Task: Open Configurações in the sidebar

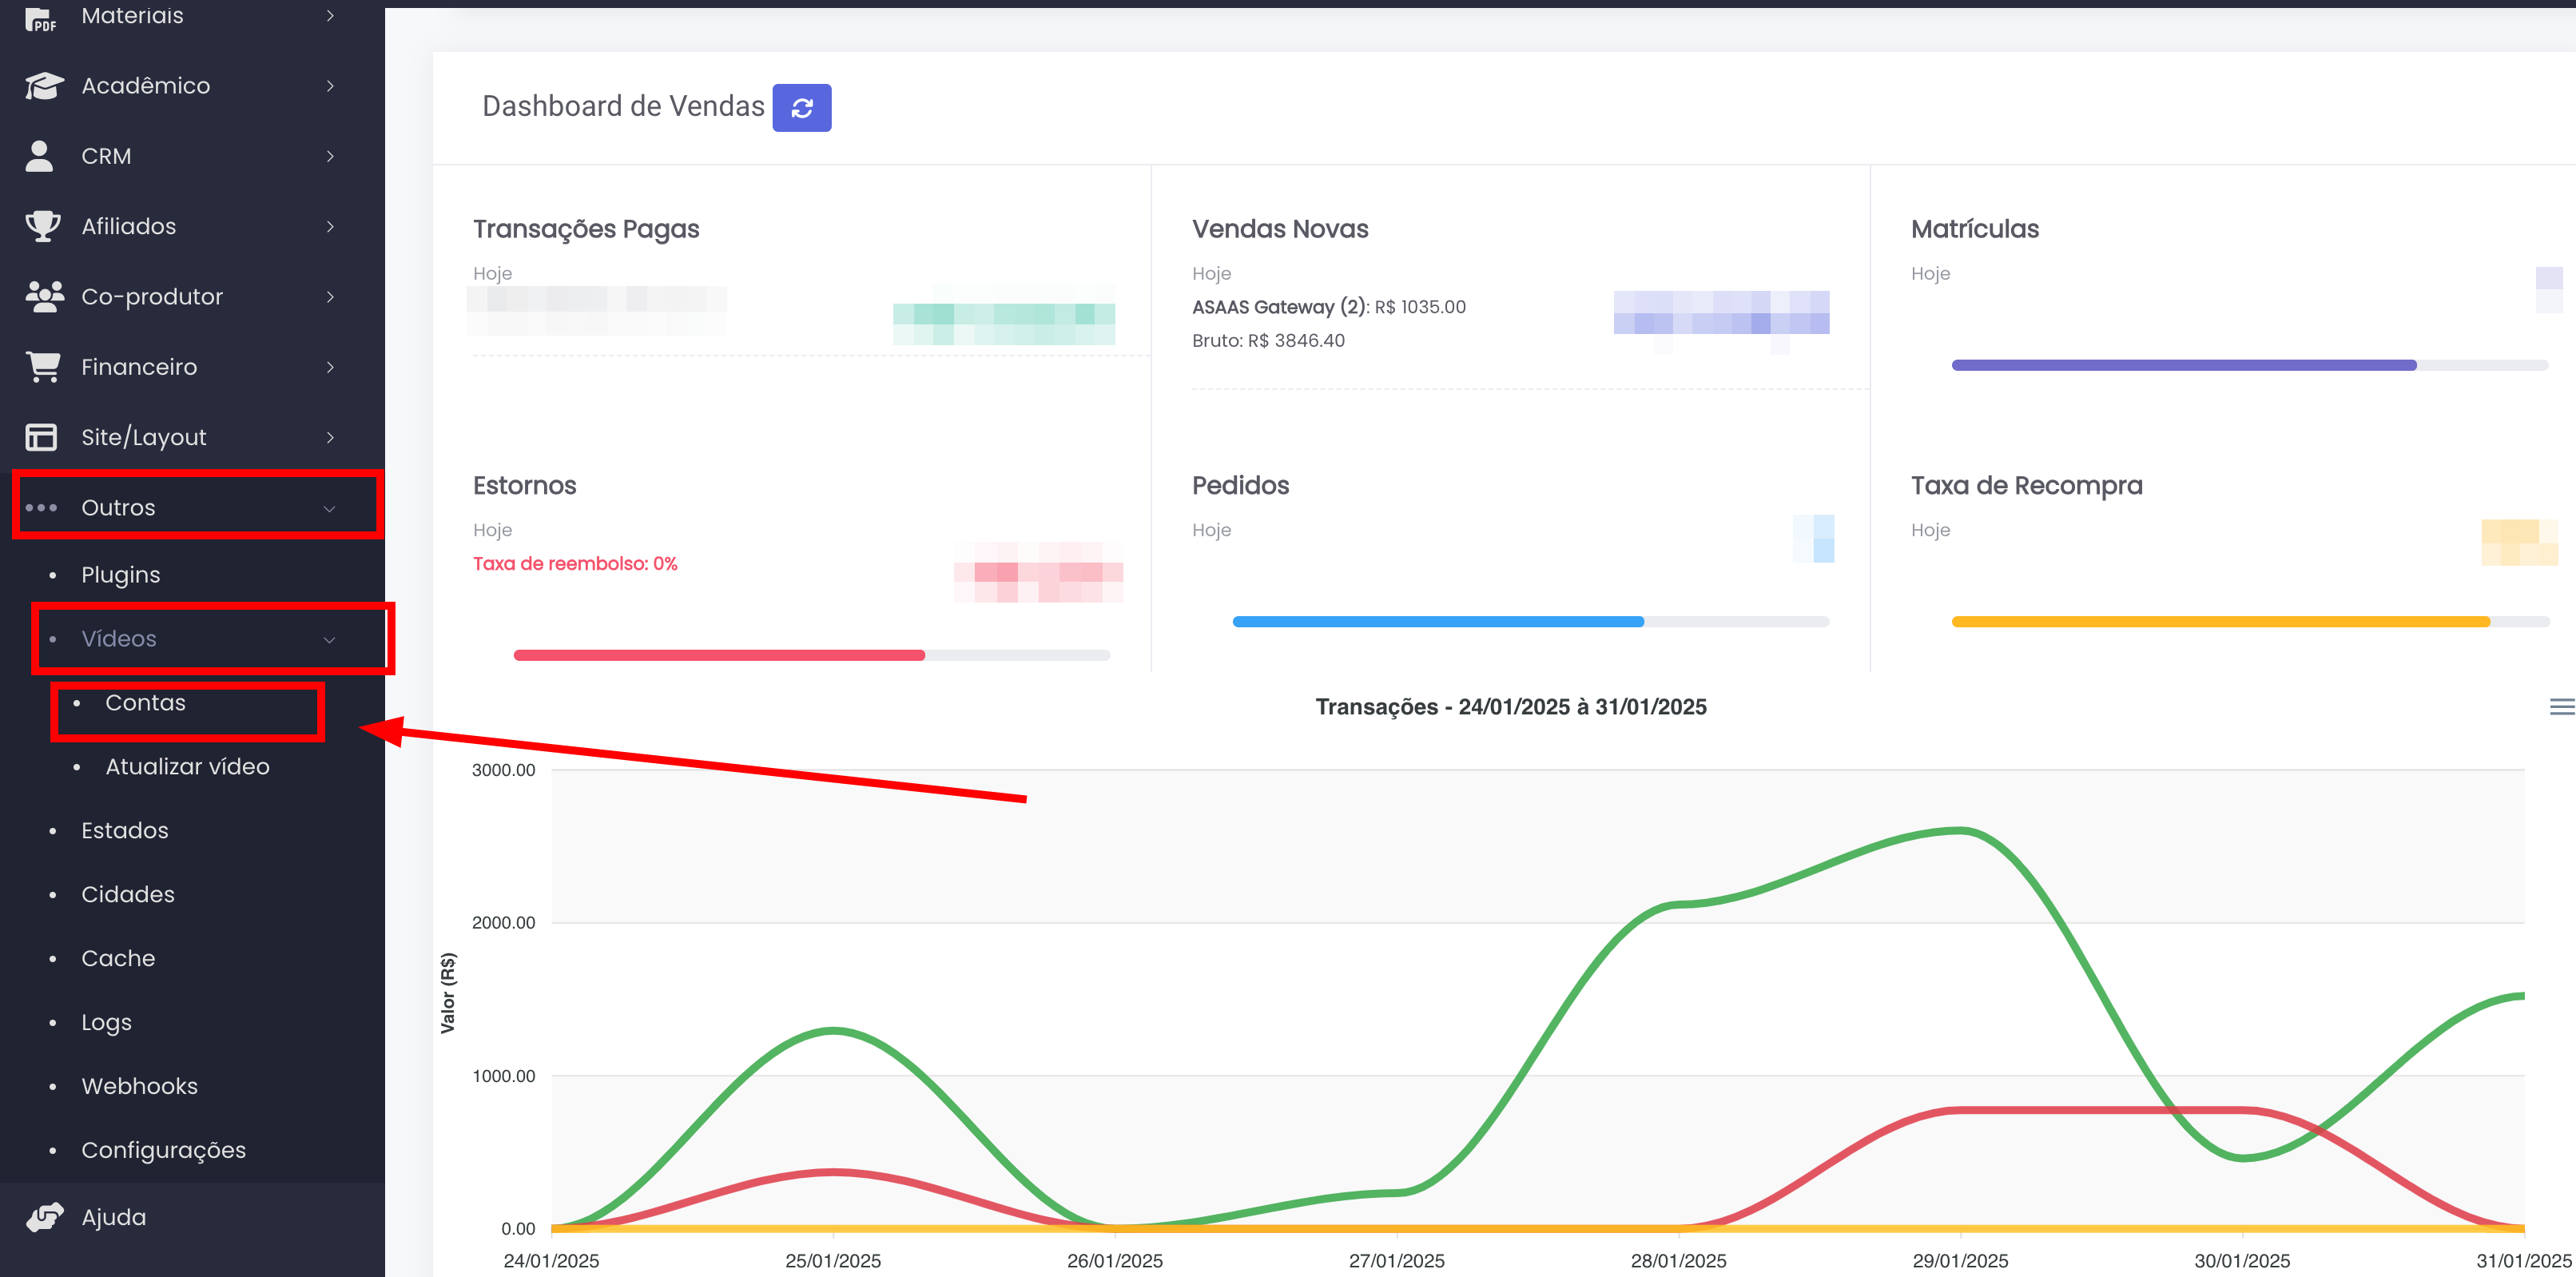Action: pyautogui.click(x=163, y=1150)
